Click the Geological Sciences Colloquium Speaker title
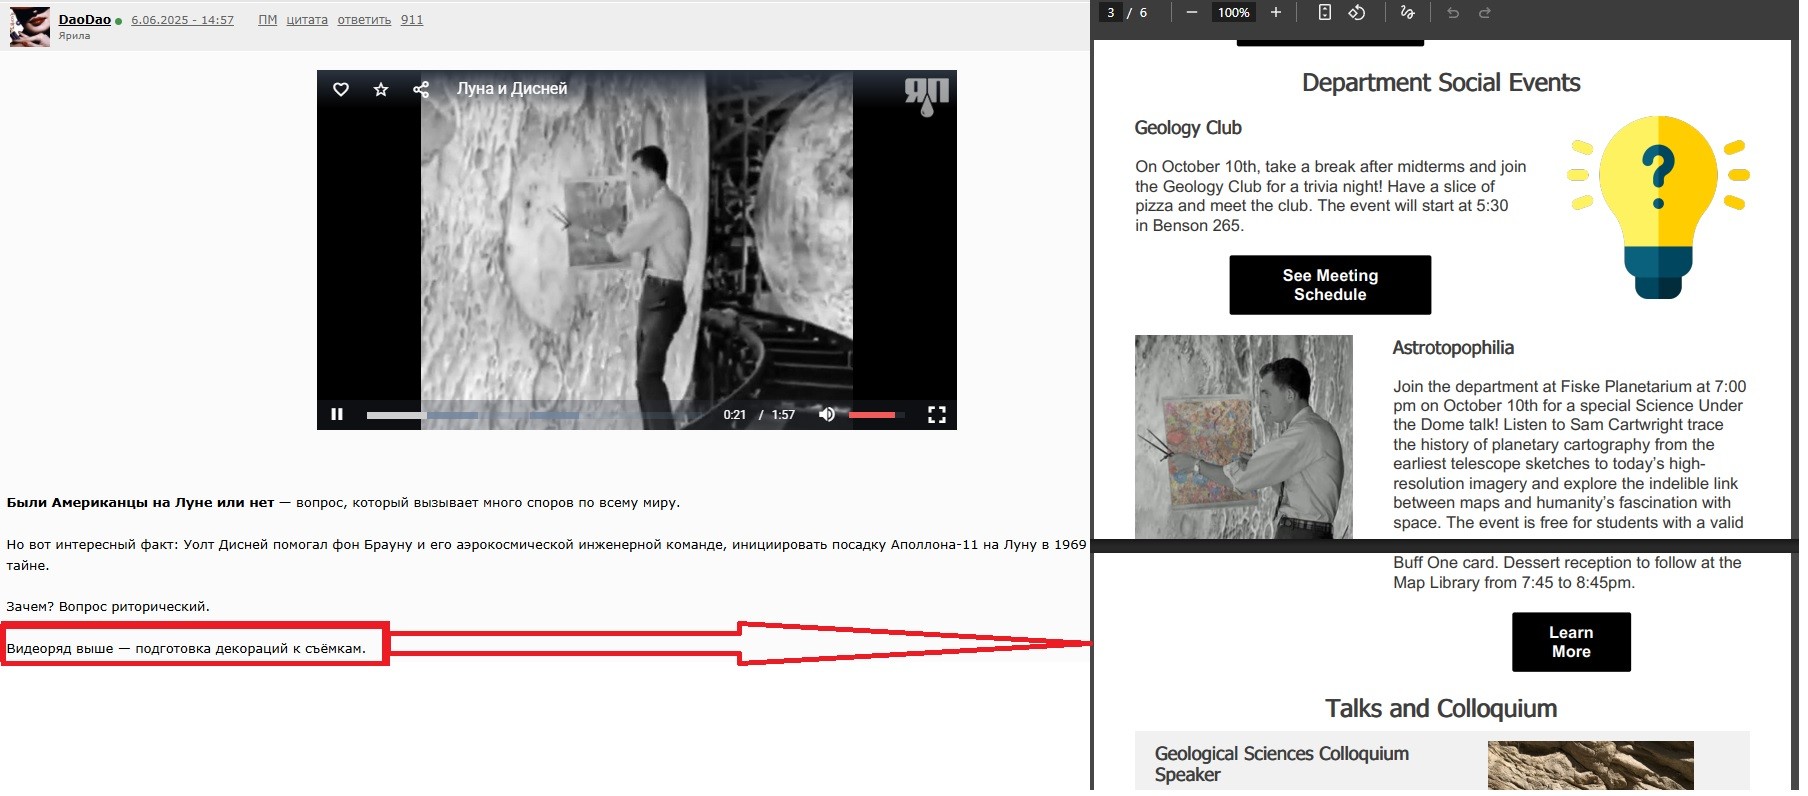The width and height of the screenshot is (1808, 796). pyautogui.click(x=1281, y=764)
